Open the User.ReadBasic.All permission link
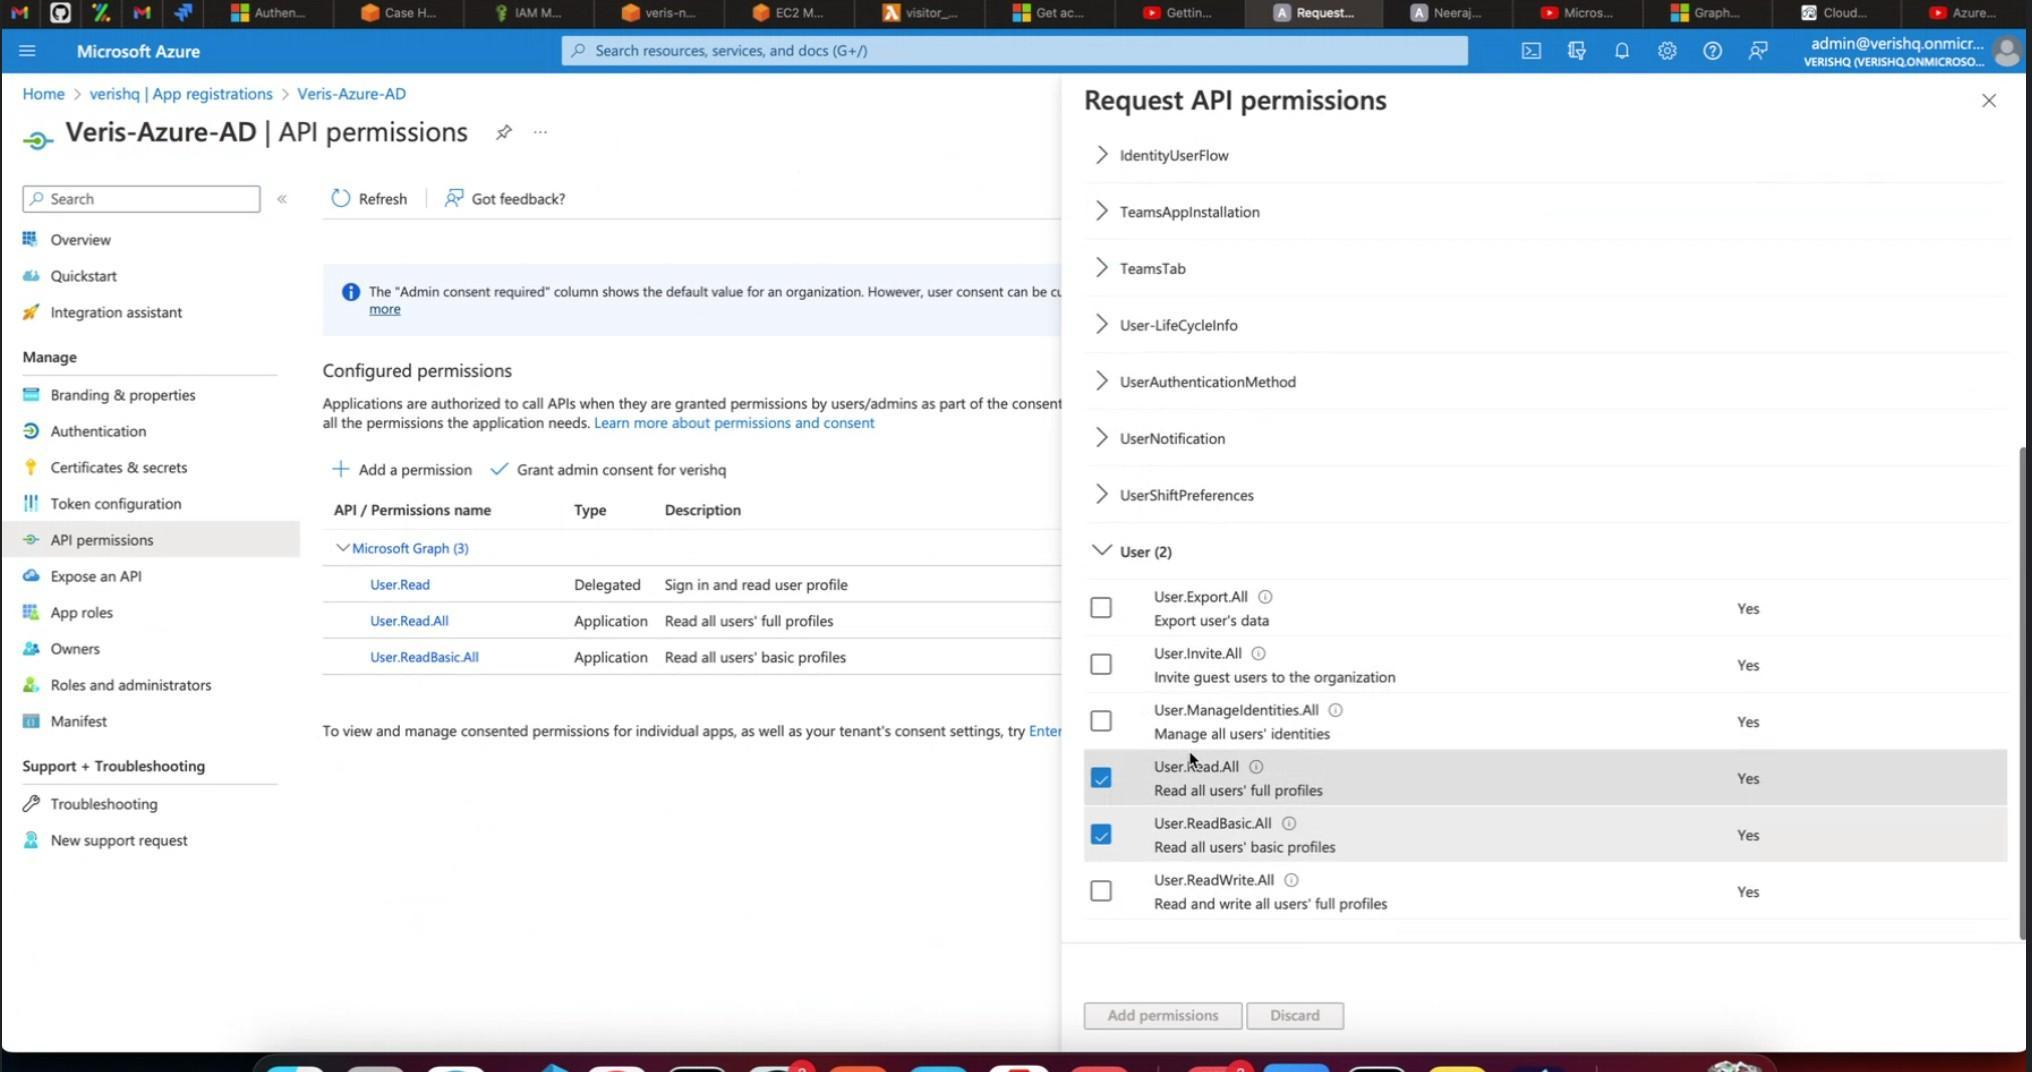 pos(424,657)
